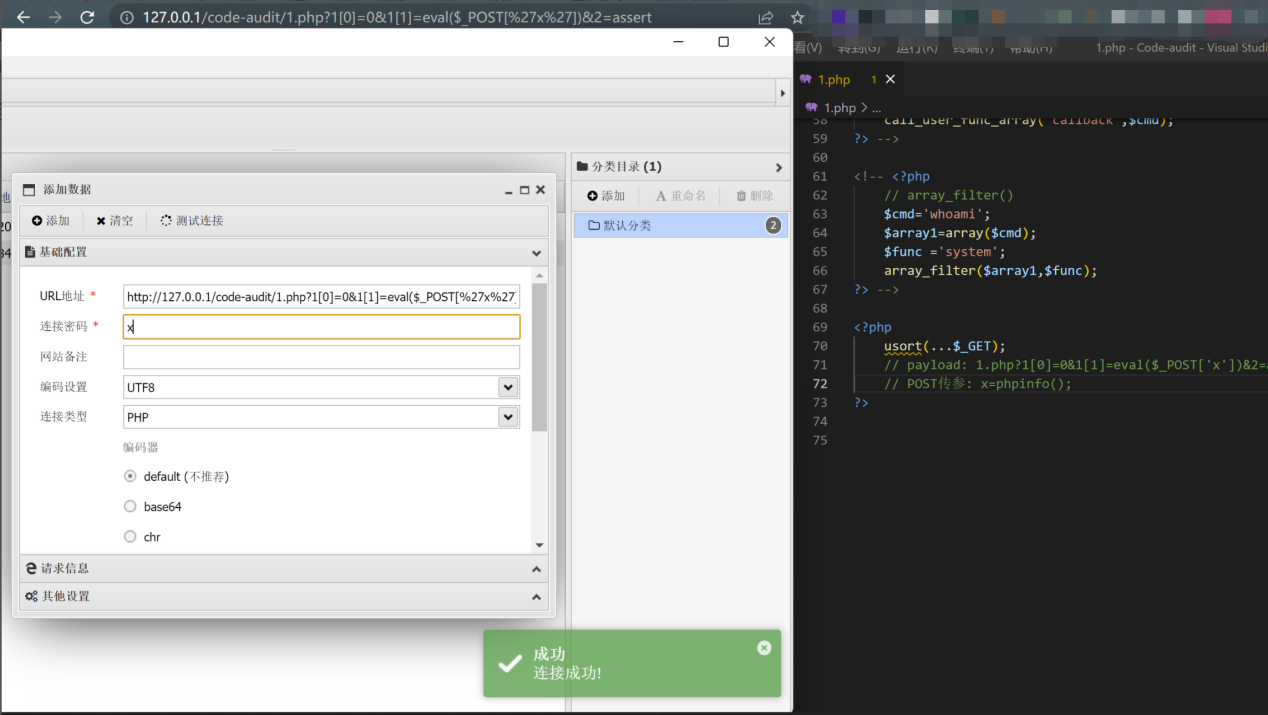
Task: Dismiss the 连接成功 notification
Action: pos(764,648)
